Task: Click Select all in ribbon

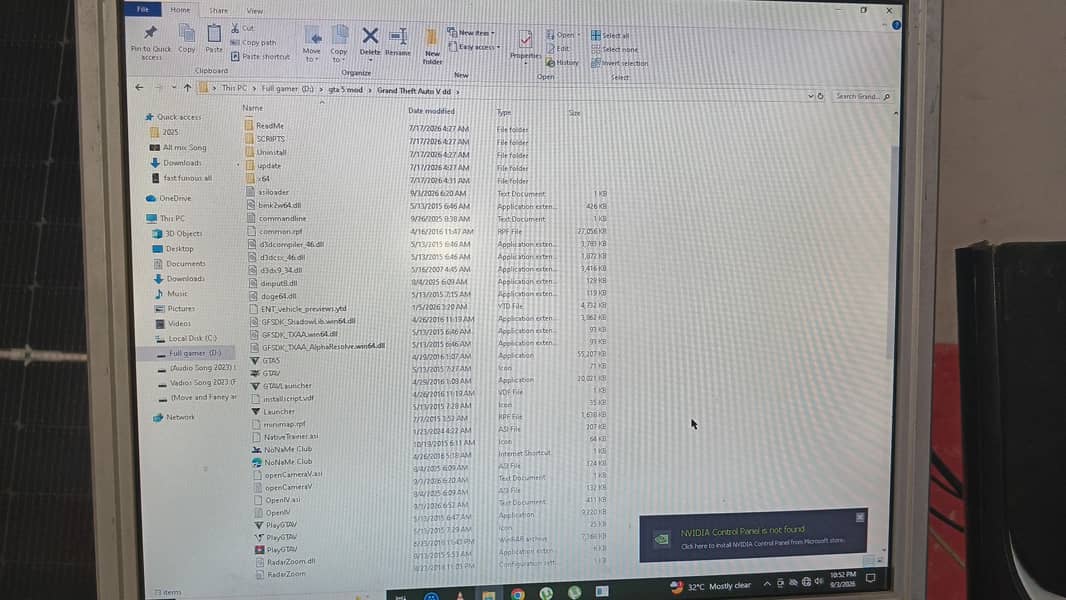Action: point(610,35)
